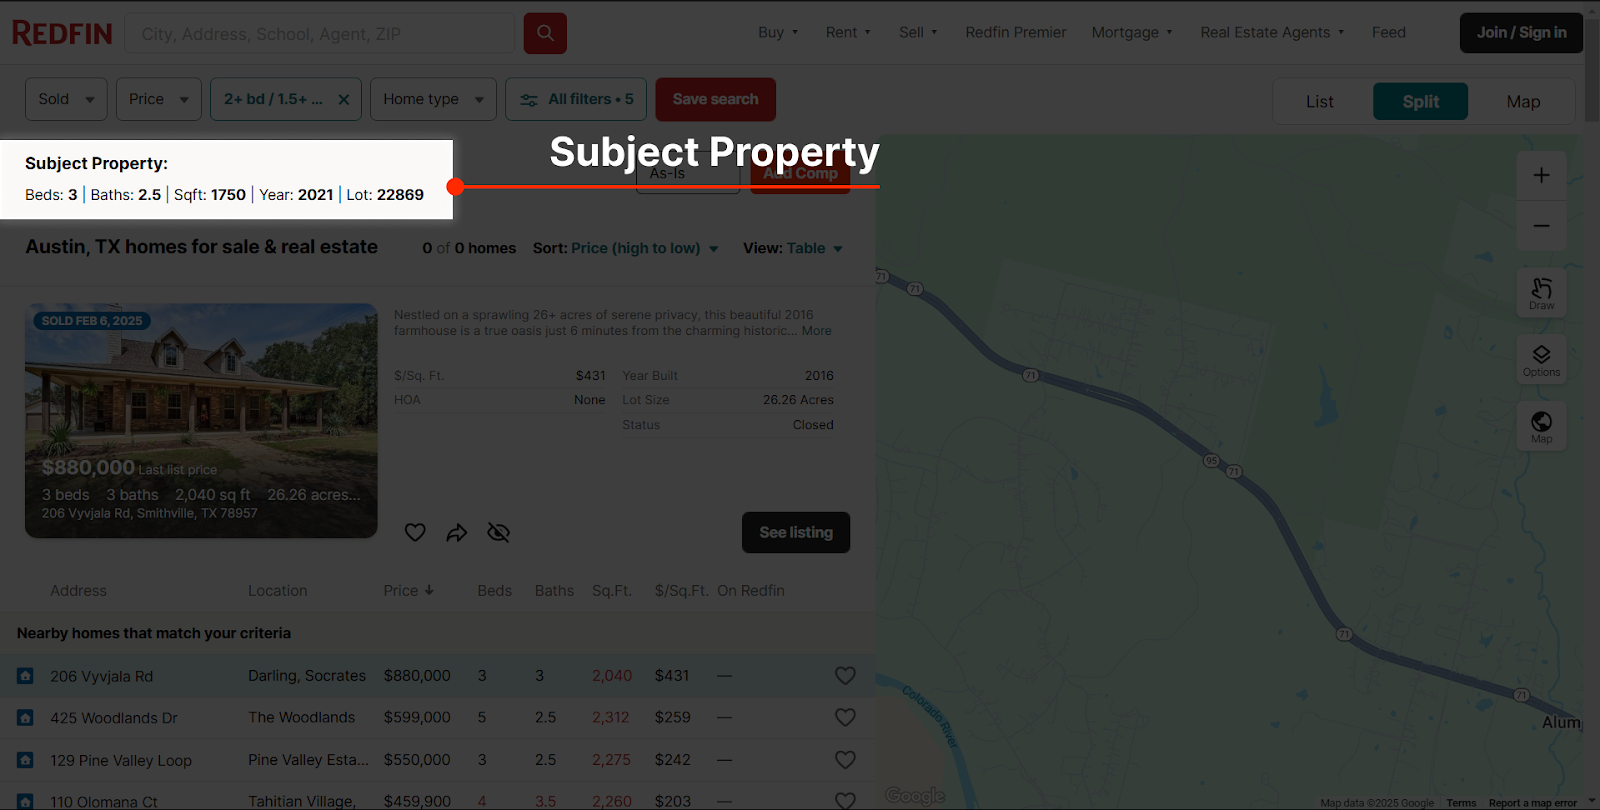Click the $599,000 price cell

point(417,718)
